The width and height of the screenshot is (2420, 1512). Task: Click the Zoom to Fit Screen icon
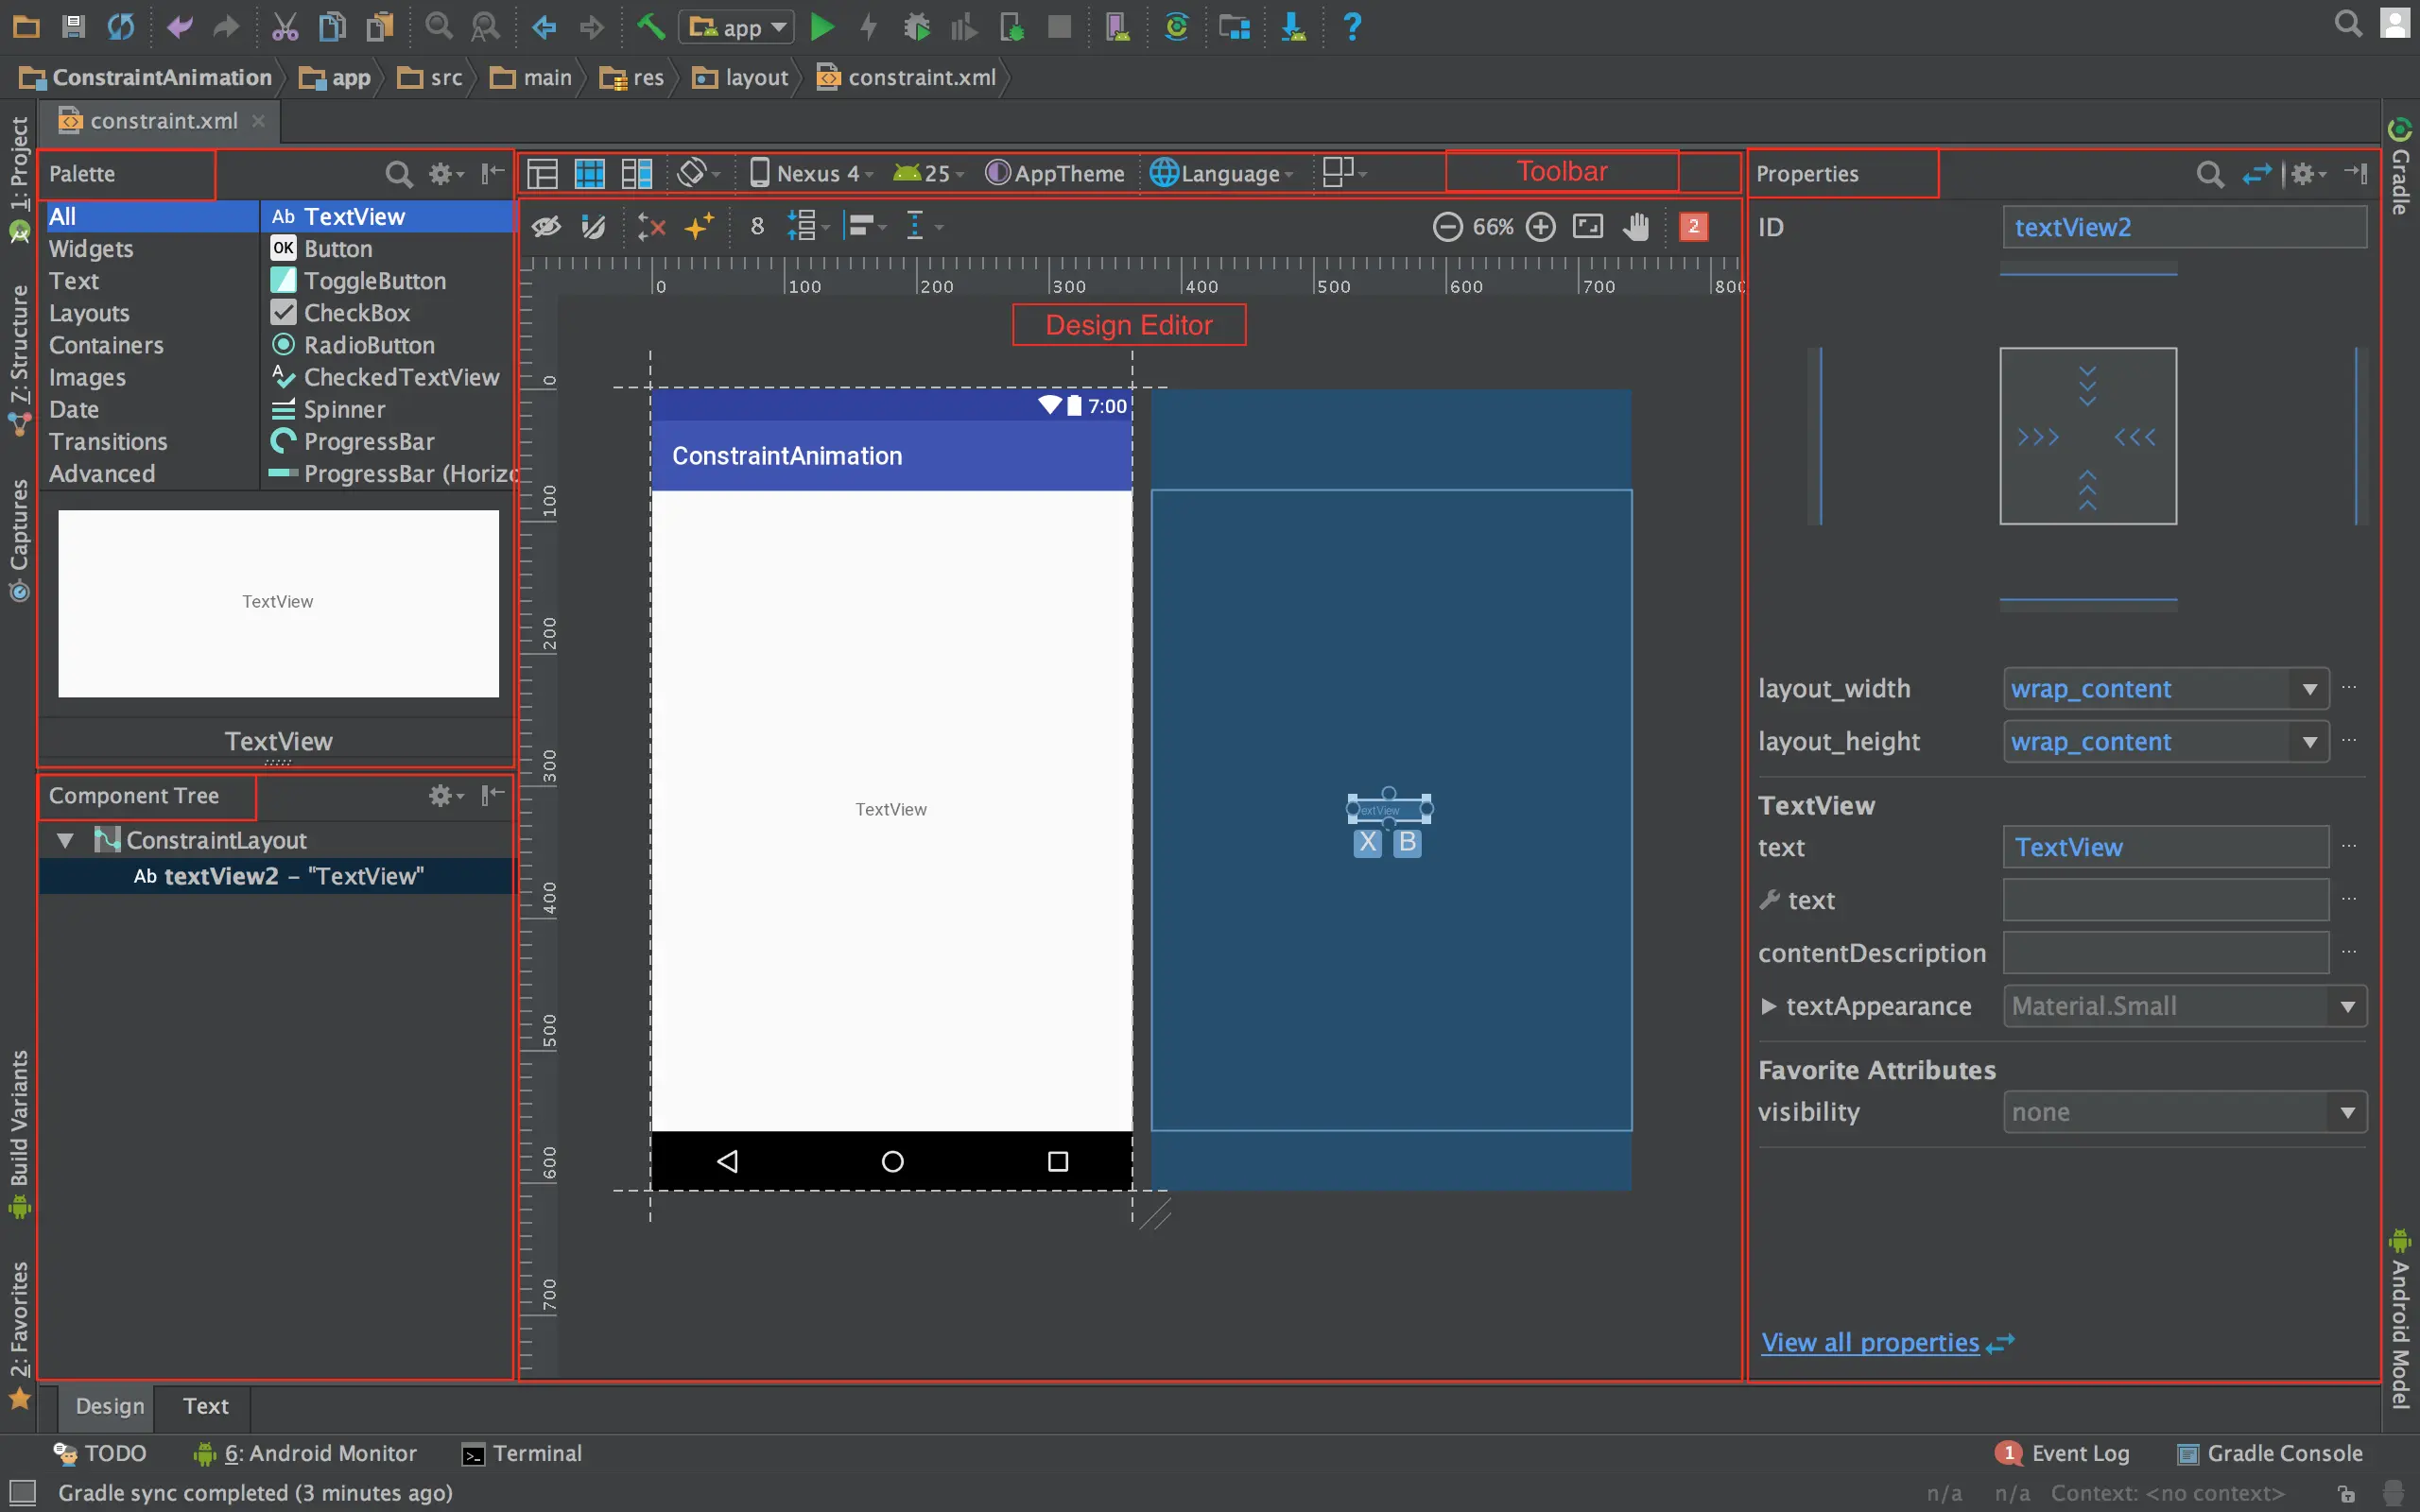tap(1587, 226)
